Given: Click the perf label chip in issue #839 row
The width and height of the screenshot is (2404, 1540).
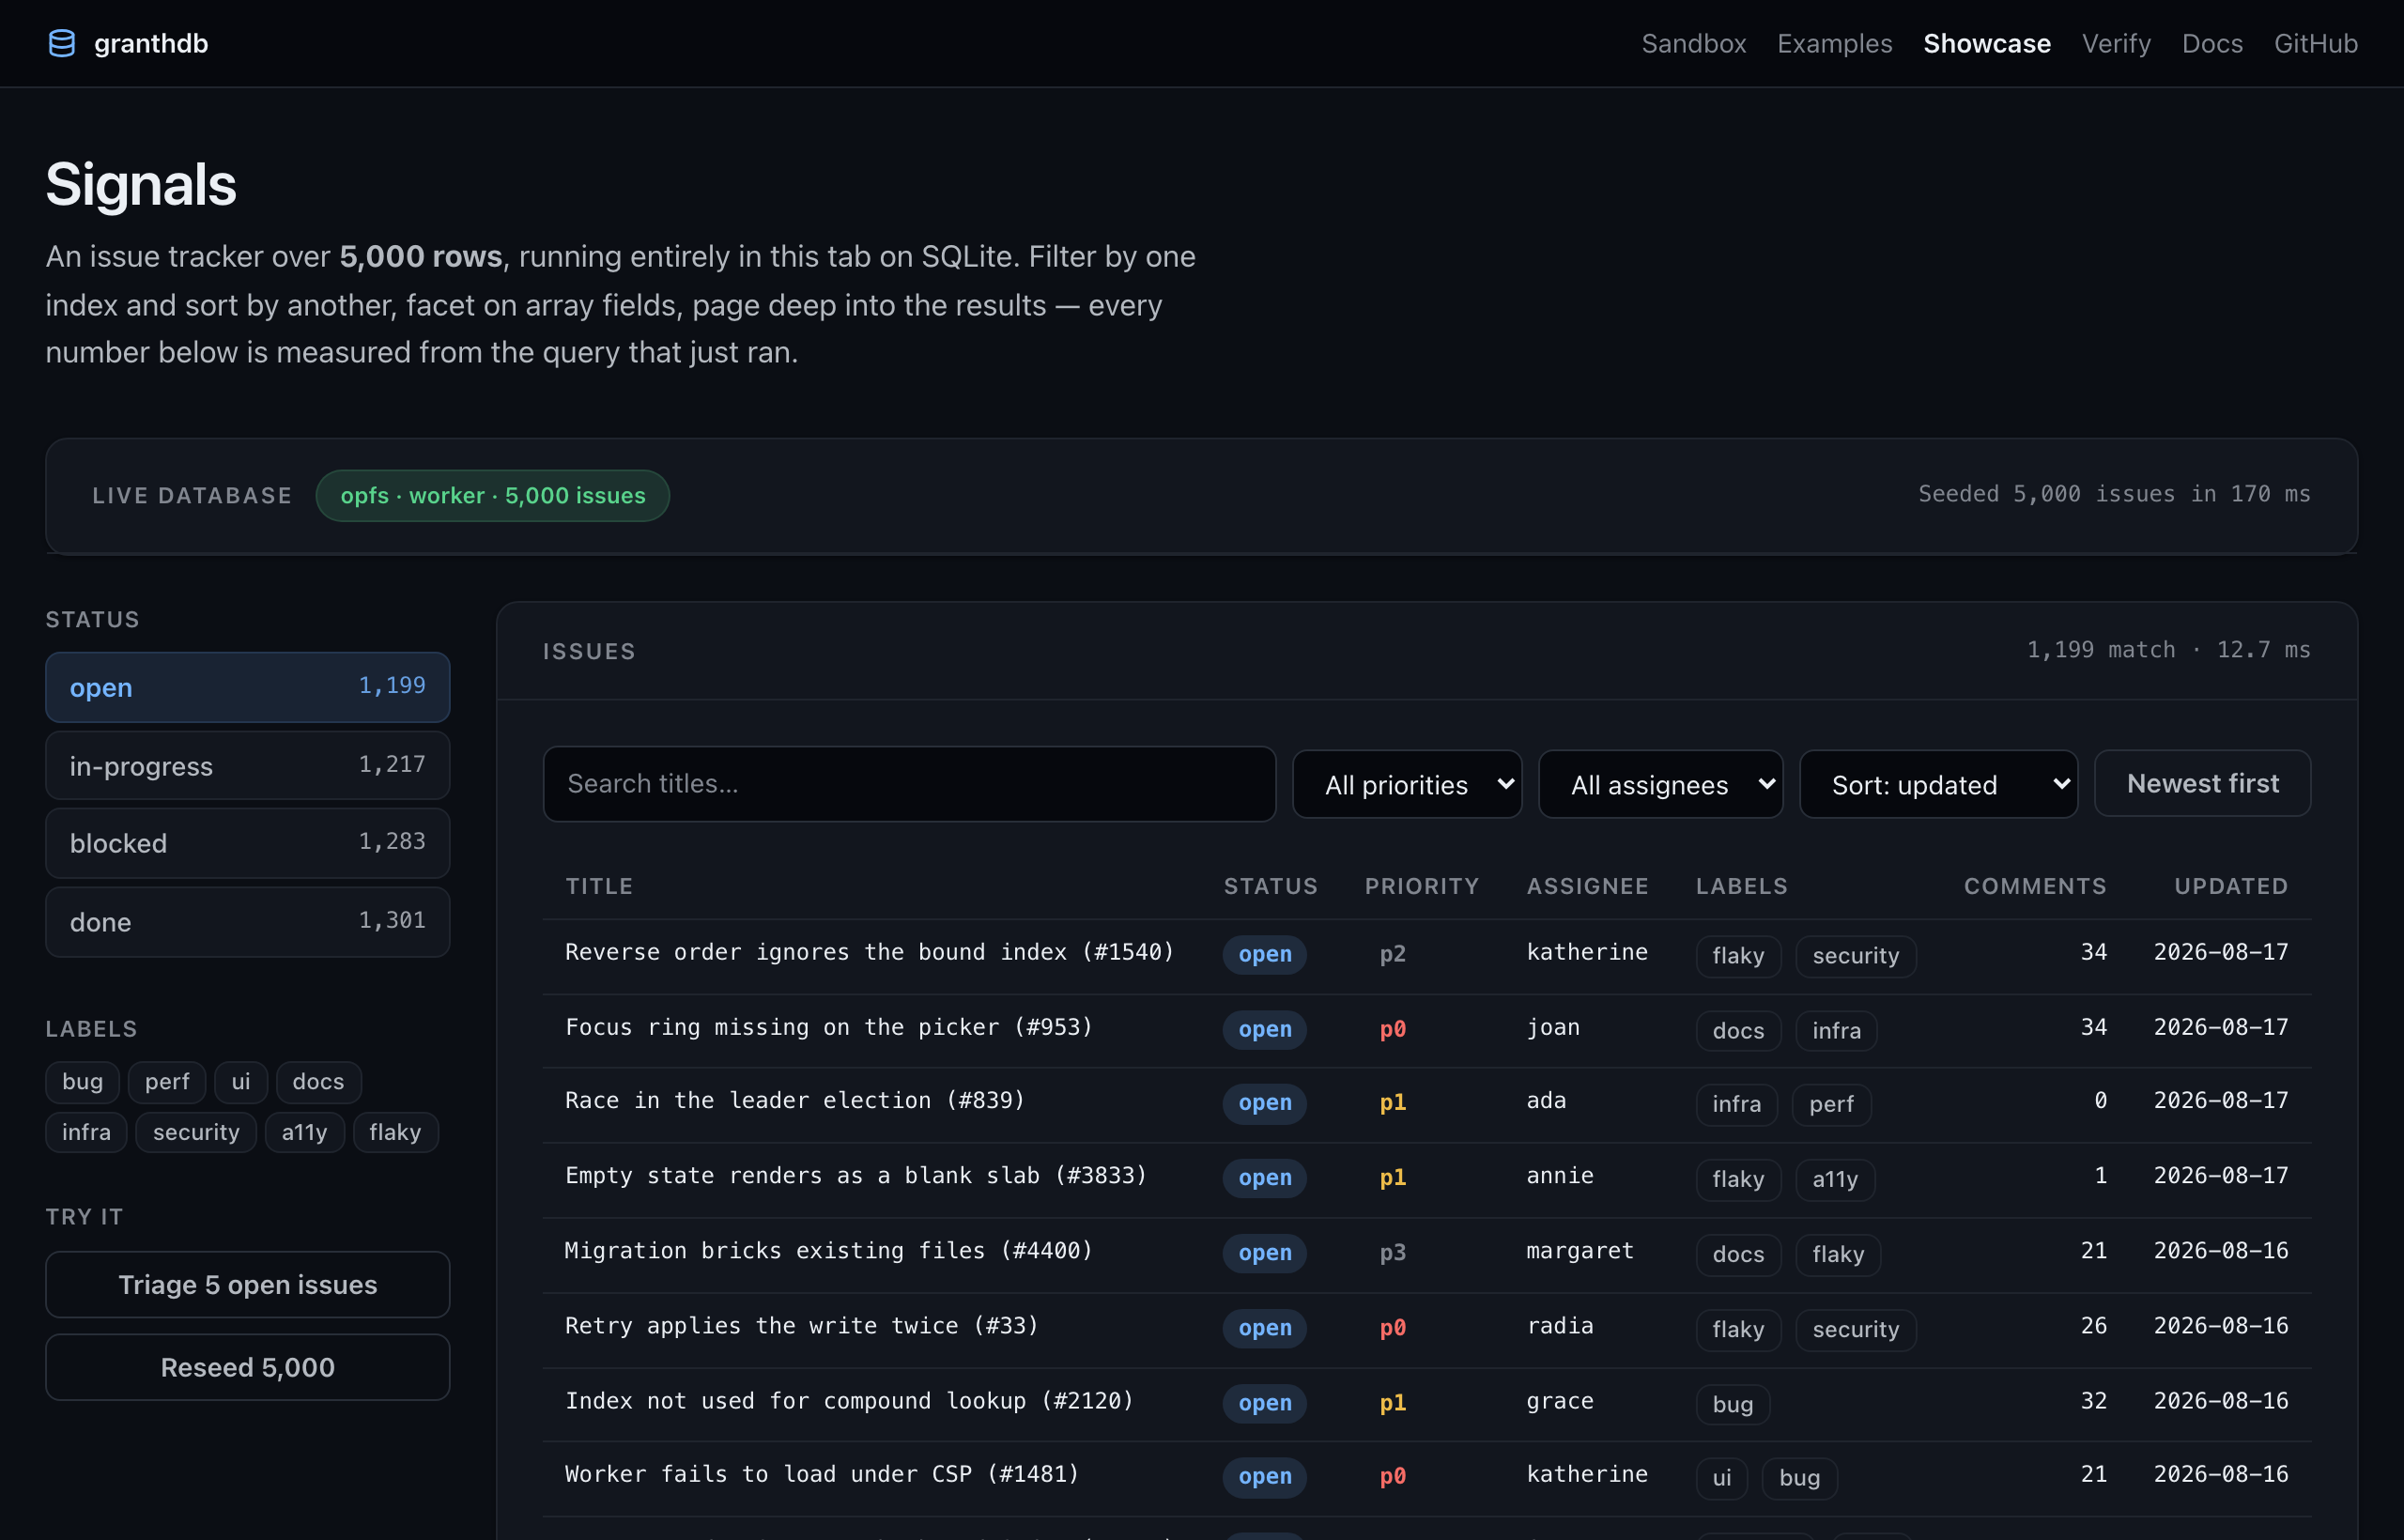Looking at the screenshot, I should point(1831,1104).
